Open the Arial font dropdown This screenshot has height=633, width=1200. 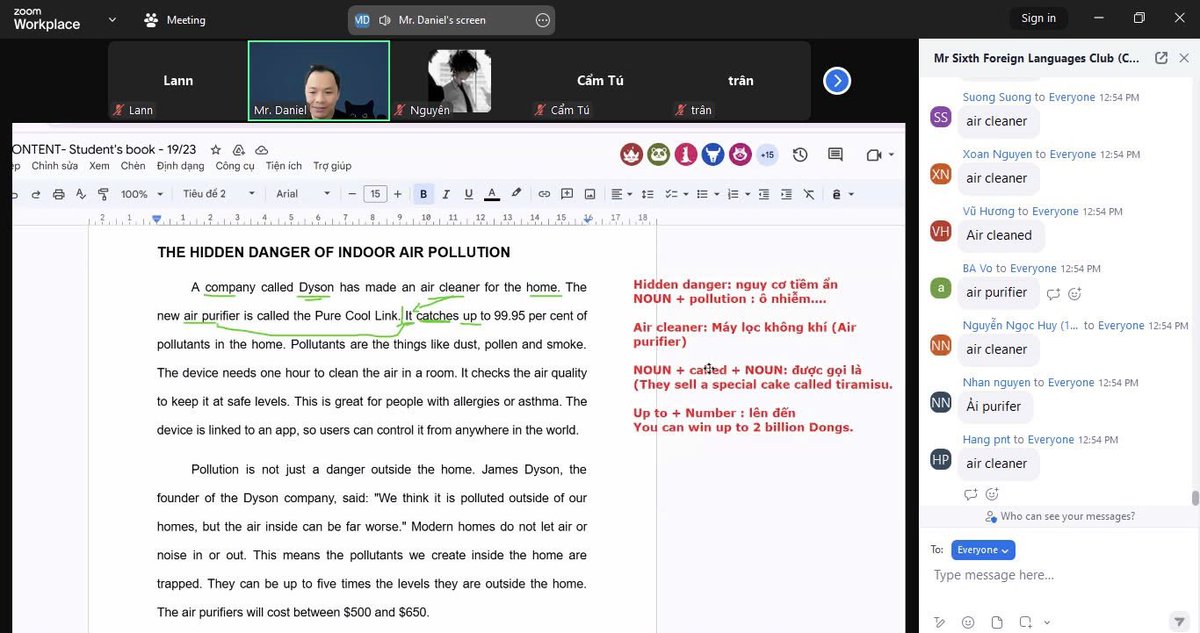pos(303,194)
